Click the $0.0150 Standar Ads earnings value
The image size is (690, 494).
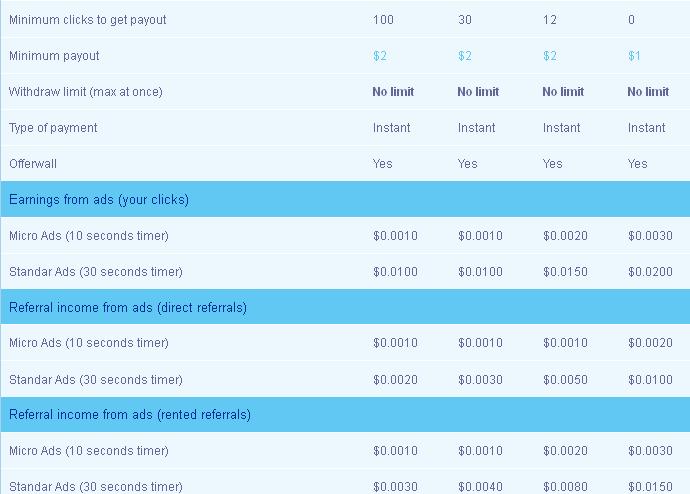pos(565,271)
